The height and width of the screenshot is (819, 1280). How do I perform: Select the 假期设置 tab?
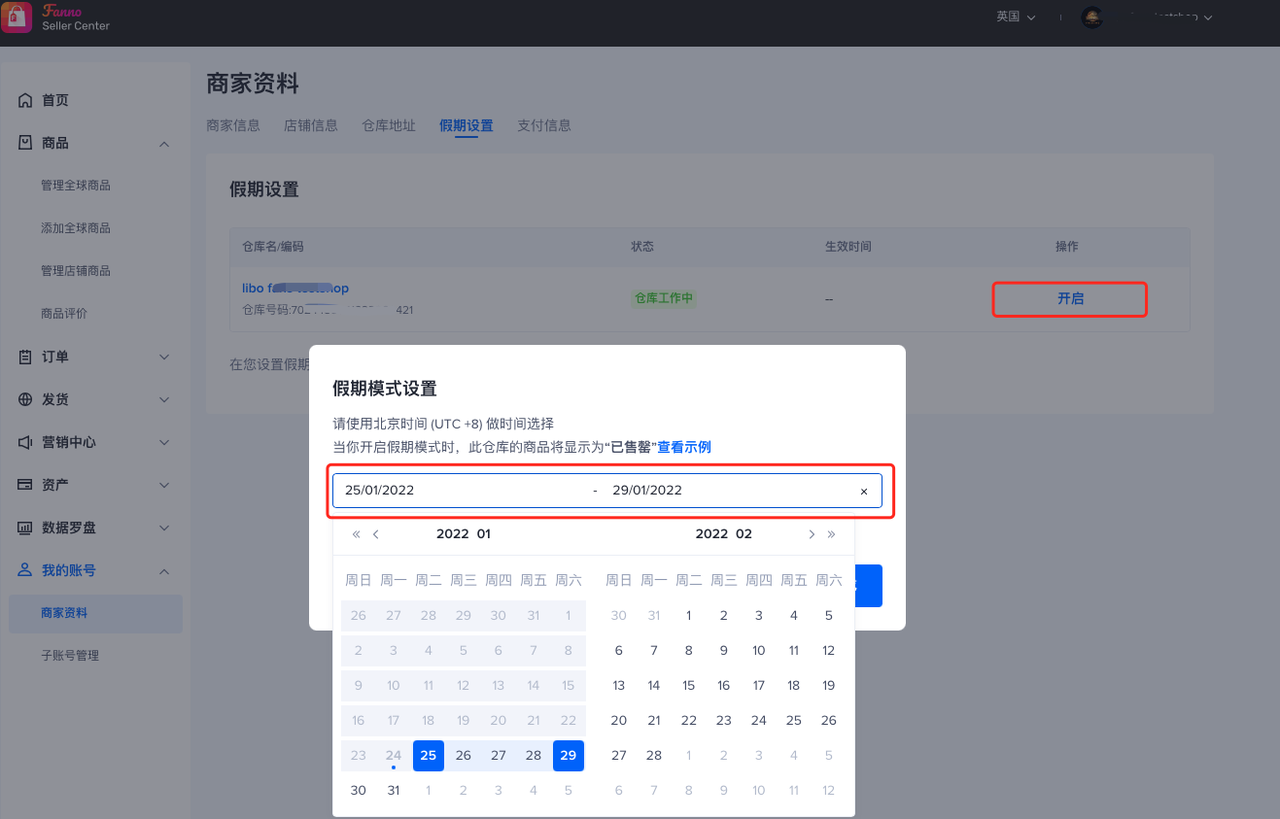click(x=466, y=126)
